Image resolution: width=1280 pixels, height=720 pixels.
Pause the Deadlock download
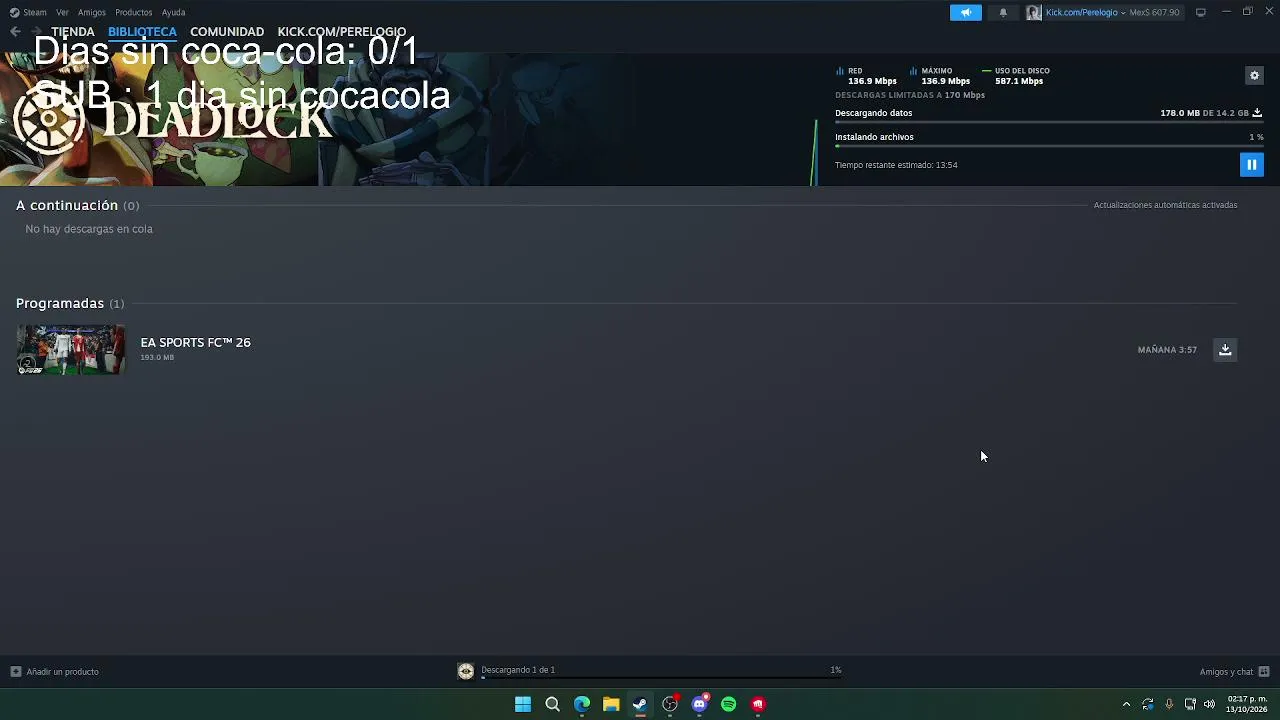pos(1251,165)
